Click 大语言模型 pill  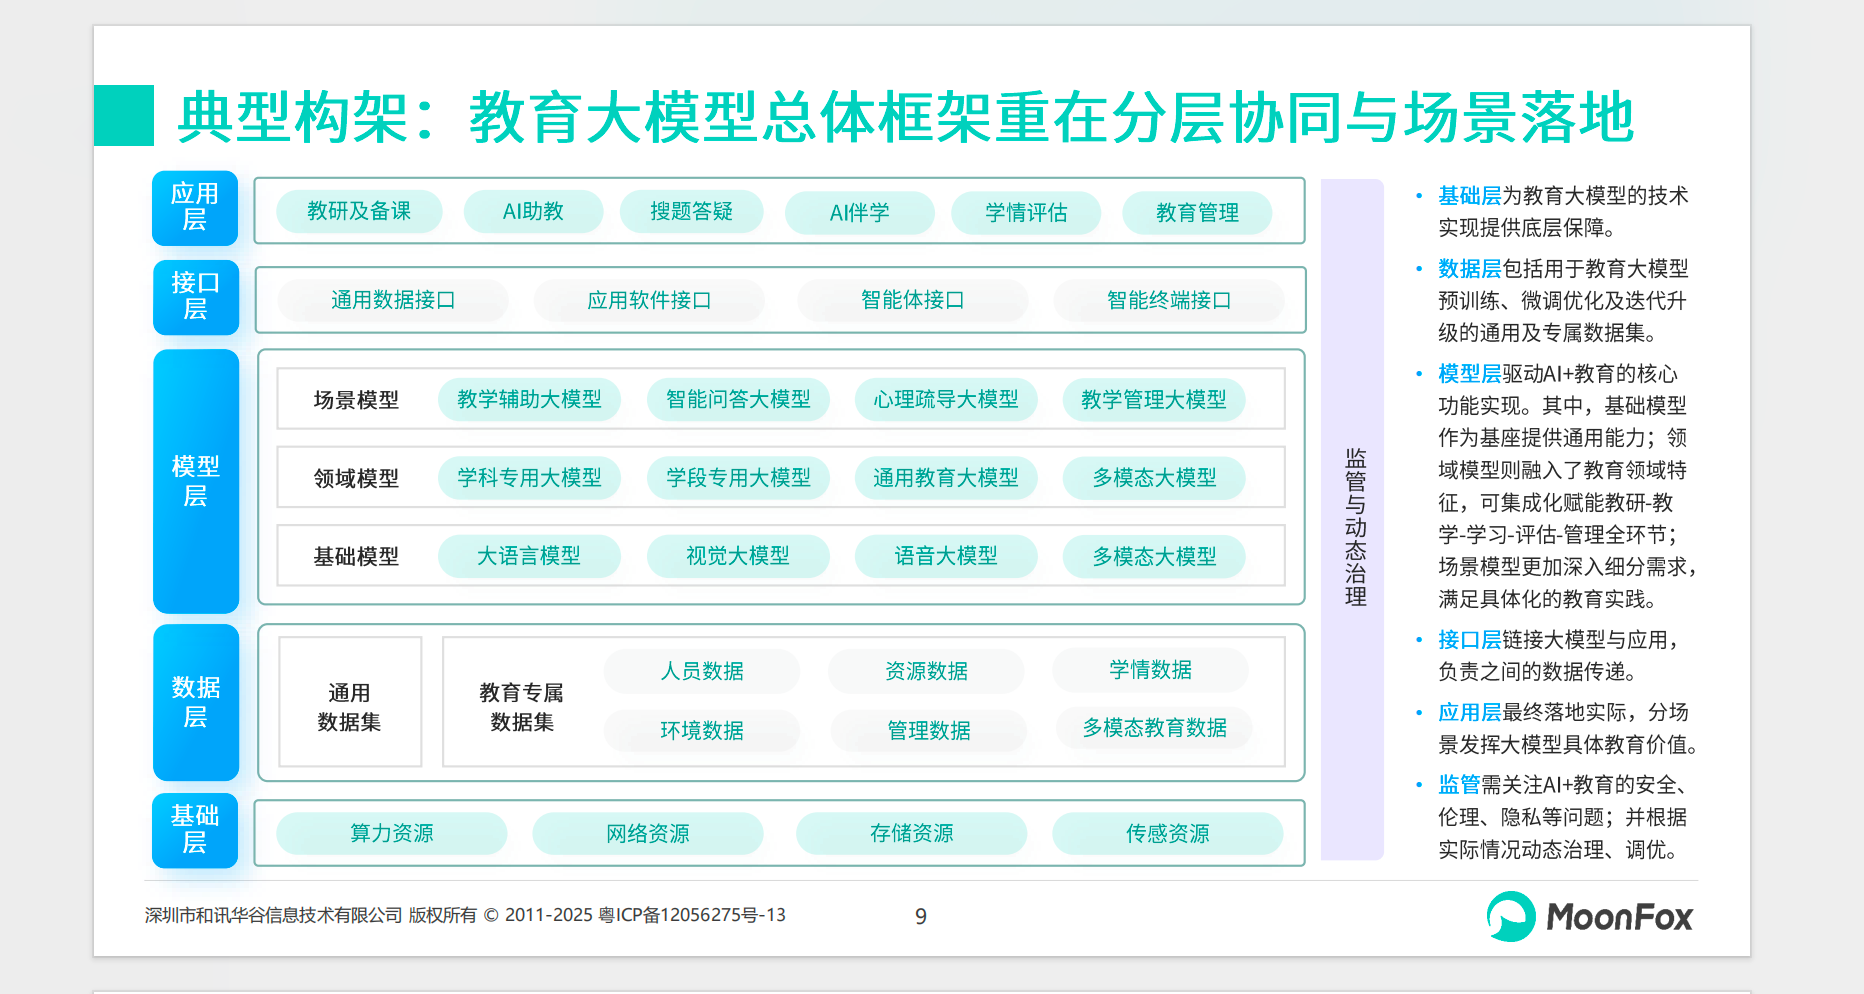(529, 556)
